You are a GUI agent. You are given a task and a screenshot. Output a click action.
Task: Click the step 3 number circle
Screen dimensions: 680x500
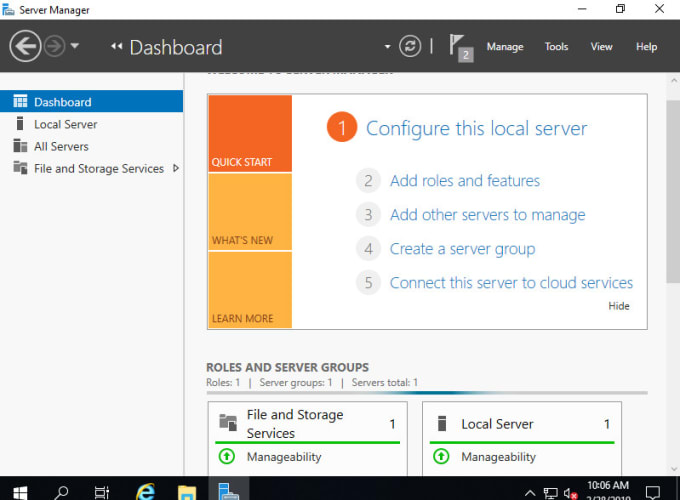(368, 215)
